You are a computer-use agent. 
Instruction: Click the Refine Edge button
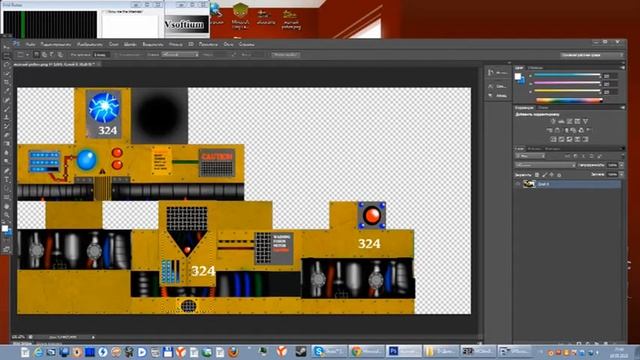286,54
